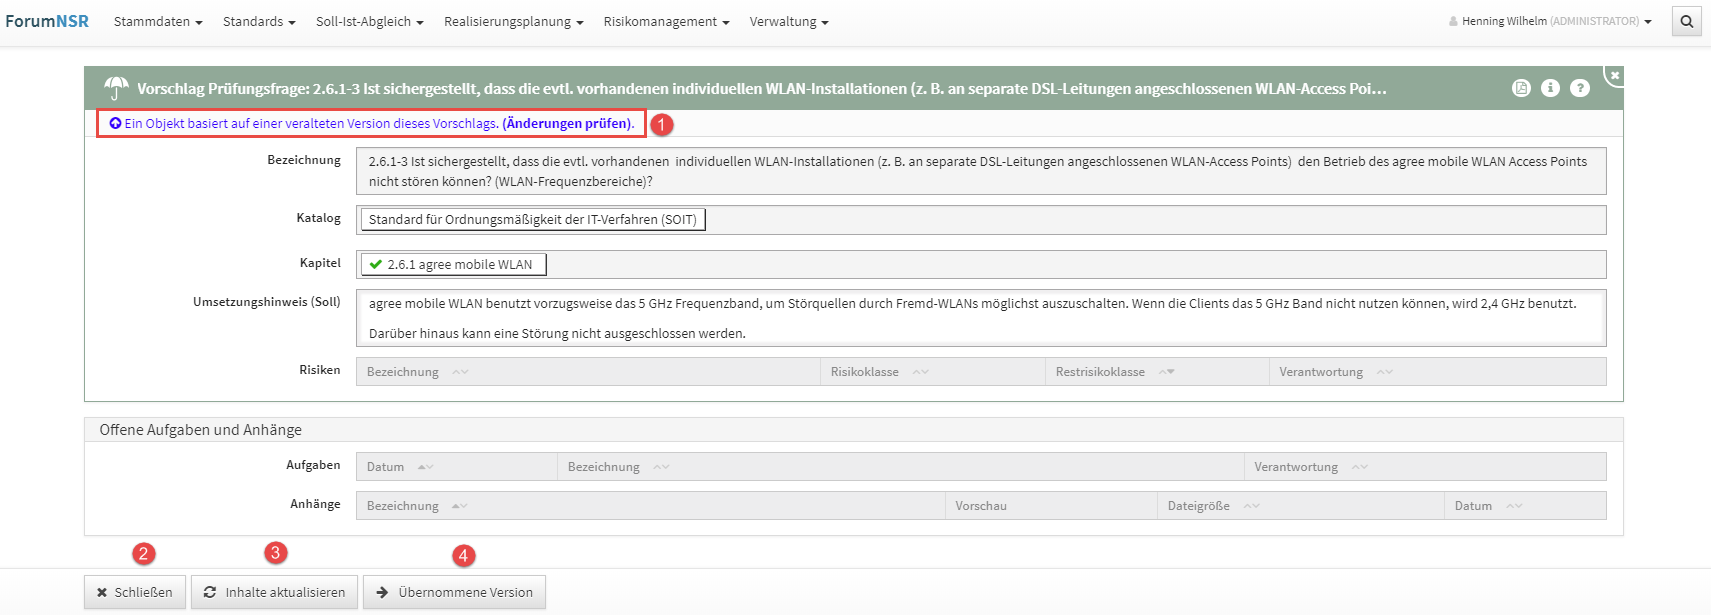The width and height of the screenshot is (1711, 615).
Task: Open the Risikomanagement menu
Action: [666, 21]
